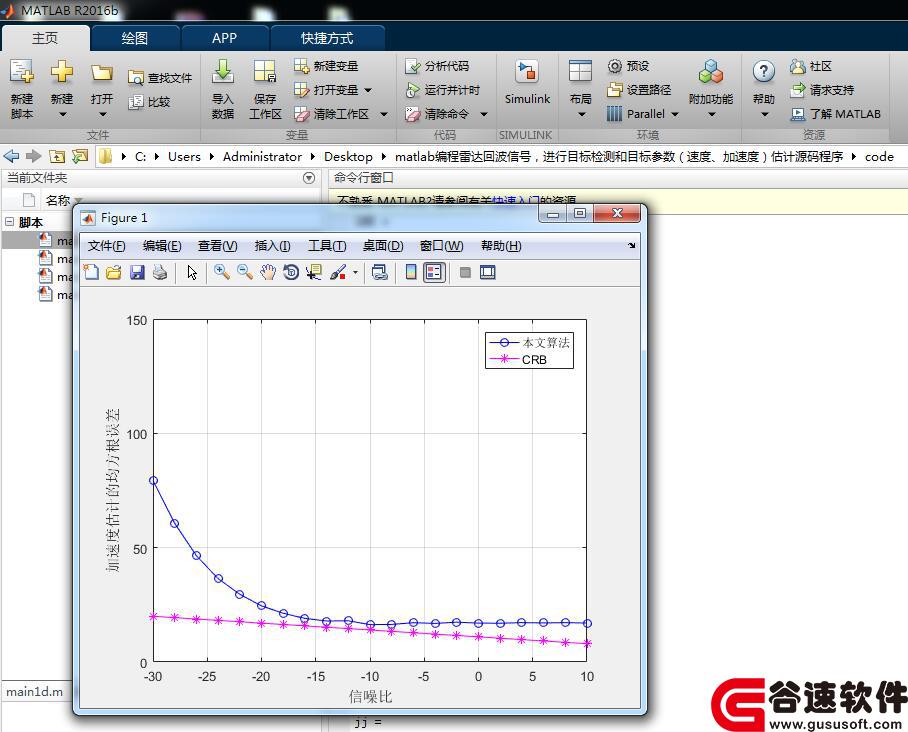Image resolution: width=908 pixels, height=732 pixels.
Task: Click the 了解 MATLAB item
Action: [836, 114]
